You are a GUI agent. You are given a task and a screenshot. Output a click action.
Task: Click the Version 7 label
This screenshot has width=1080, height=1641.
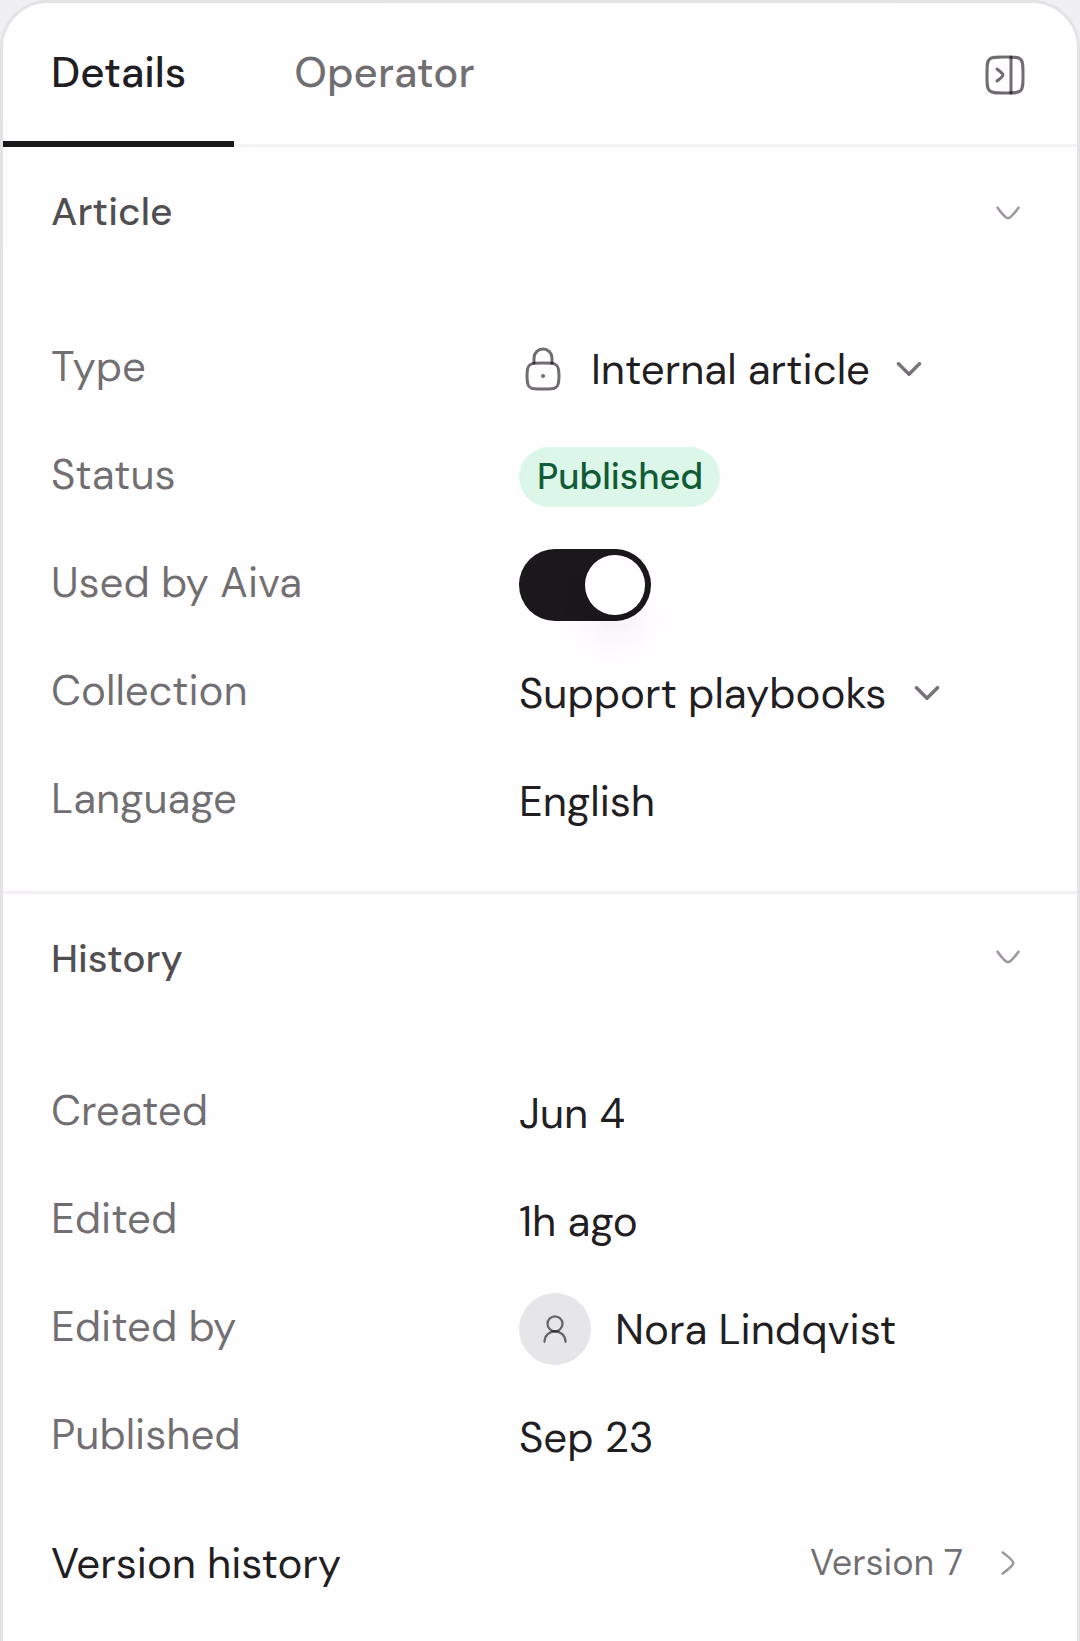pyautogui.click(x=886, y=1563)
